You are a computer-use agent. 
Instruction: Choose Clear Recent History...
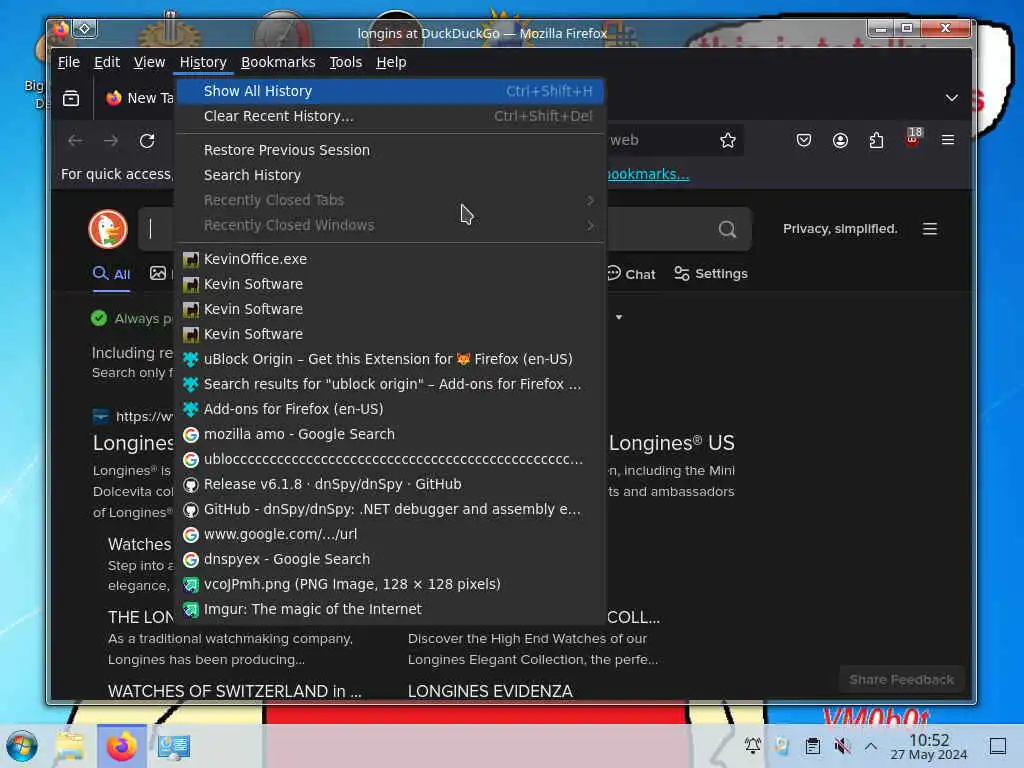coord(390,116)
